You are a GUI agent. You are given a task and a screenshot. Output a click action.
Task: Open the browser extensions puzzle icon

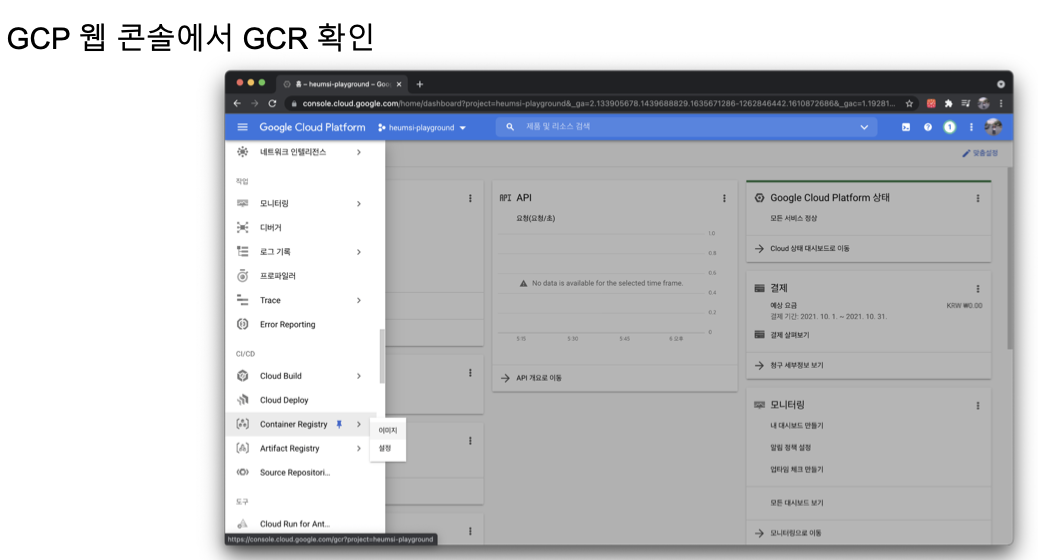(949, 103)
